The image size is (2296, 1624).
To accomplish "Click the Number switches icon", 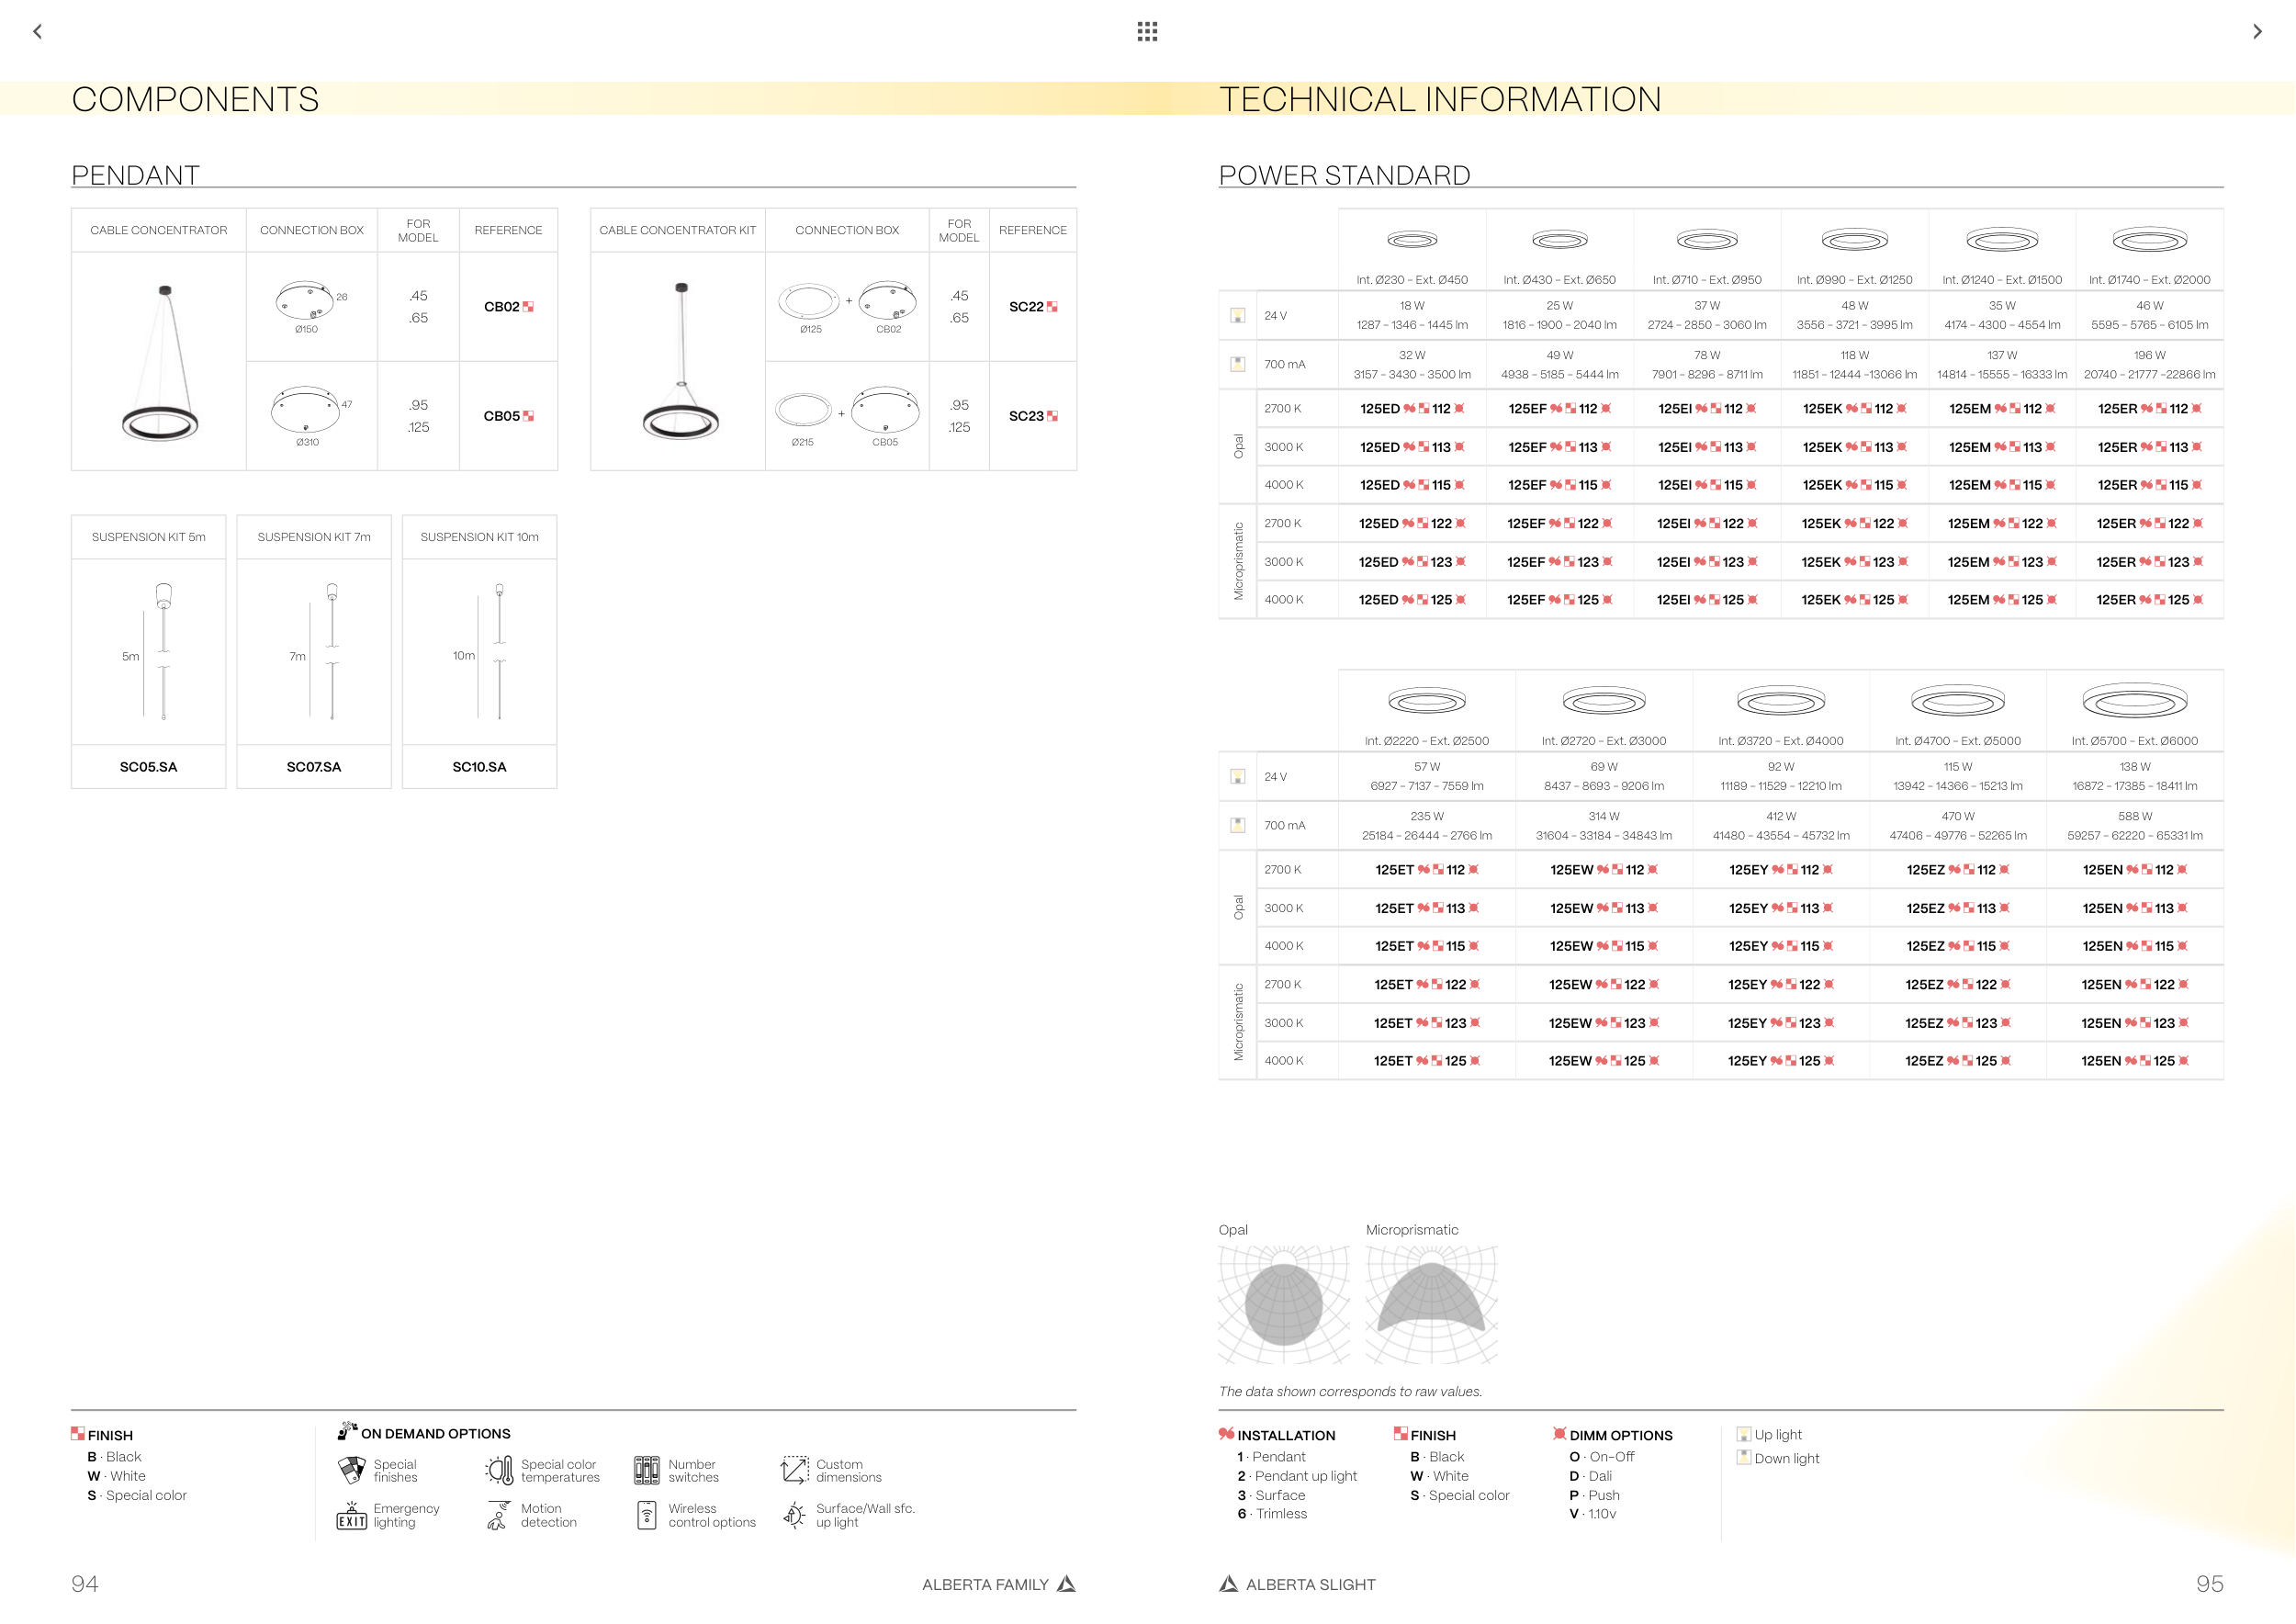I will pyautogui.click(x=647, y=1470).
